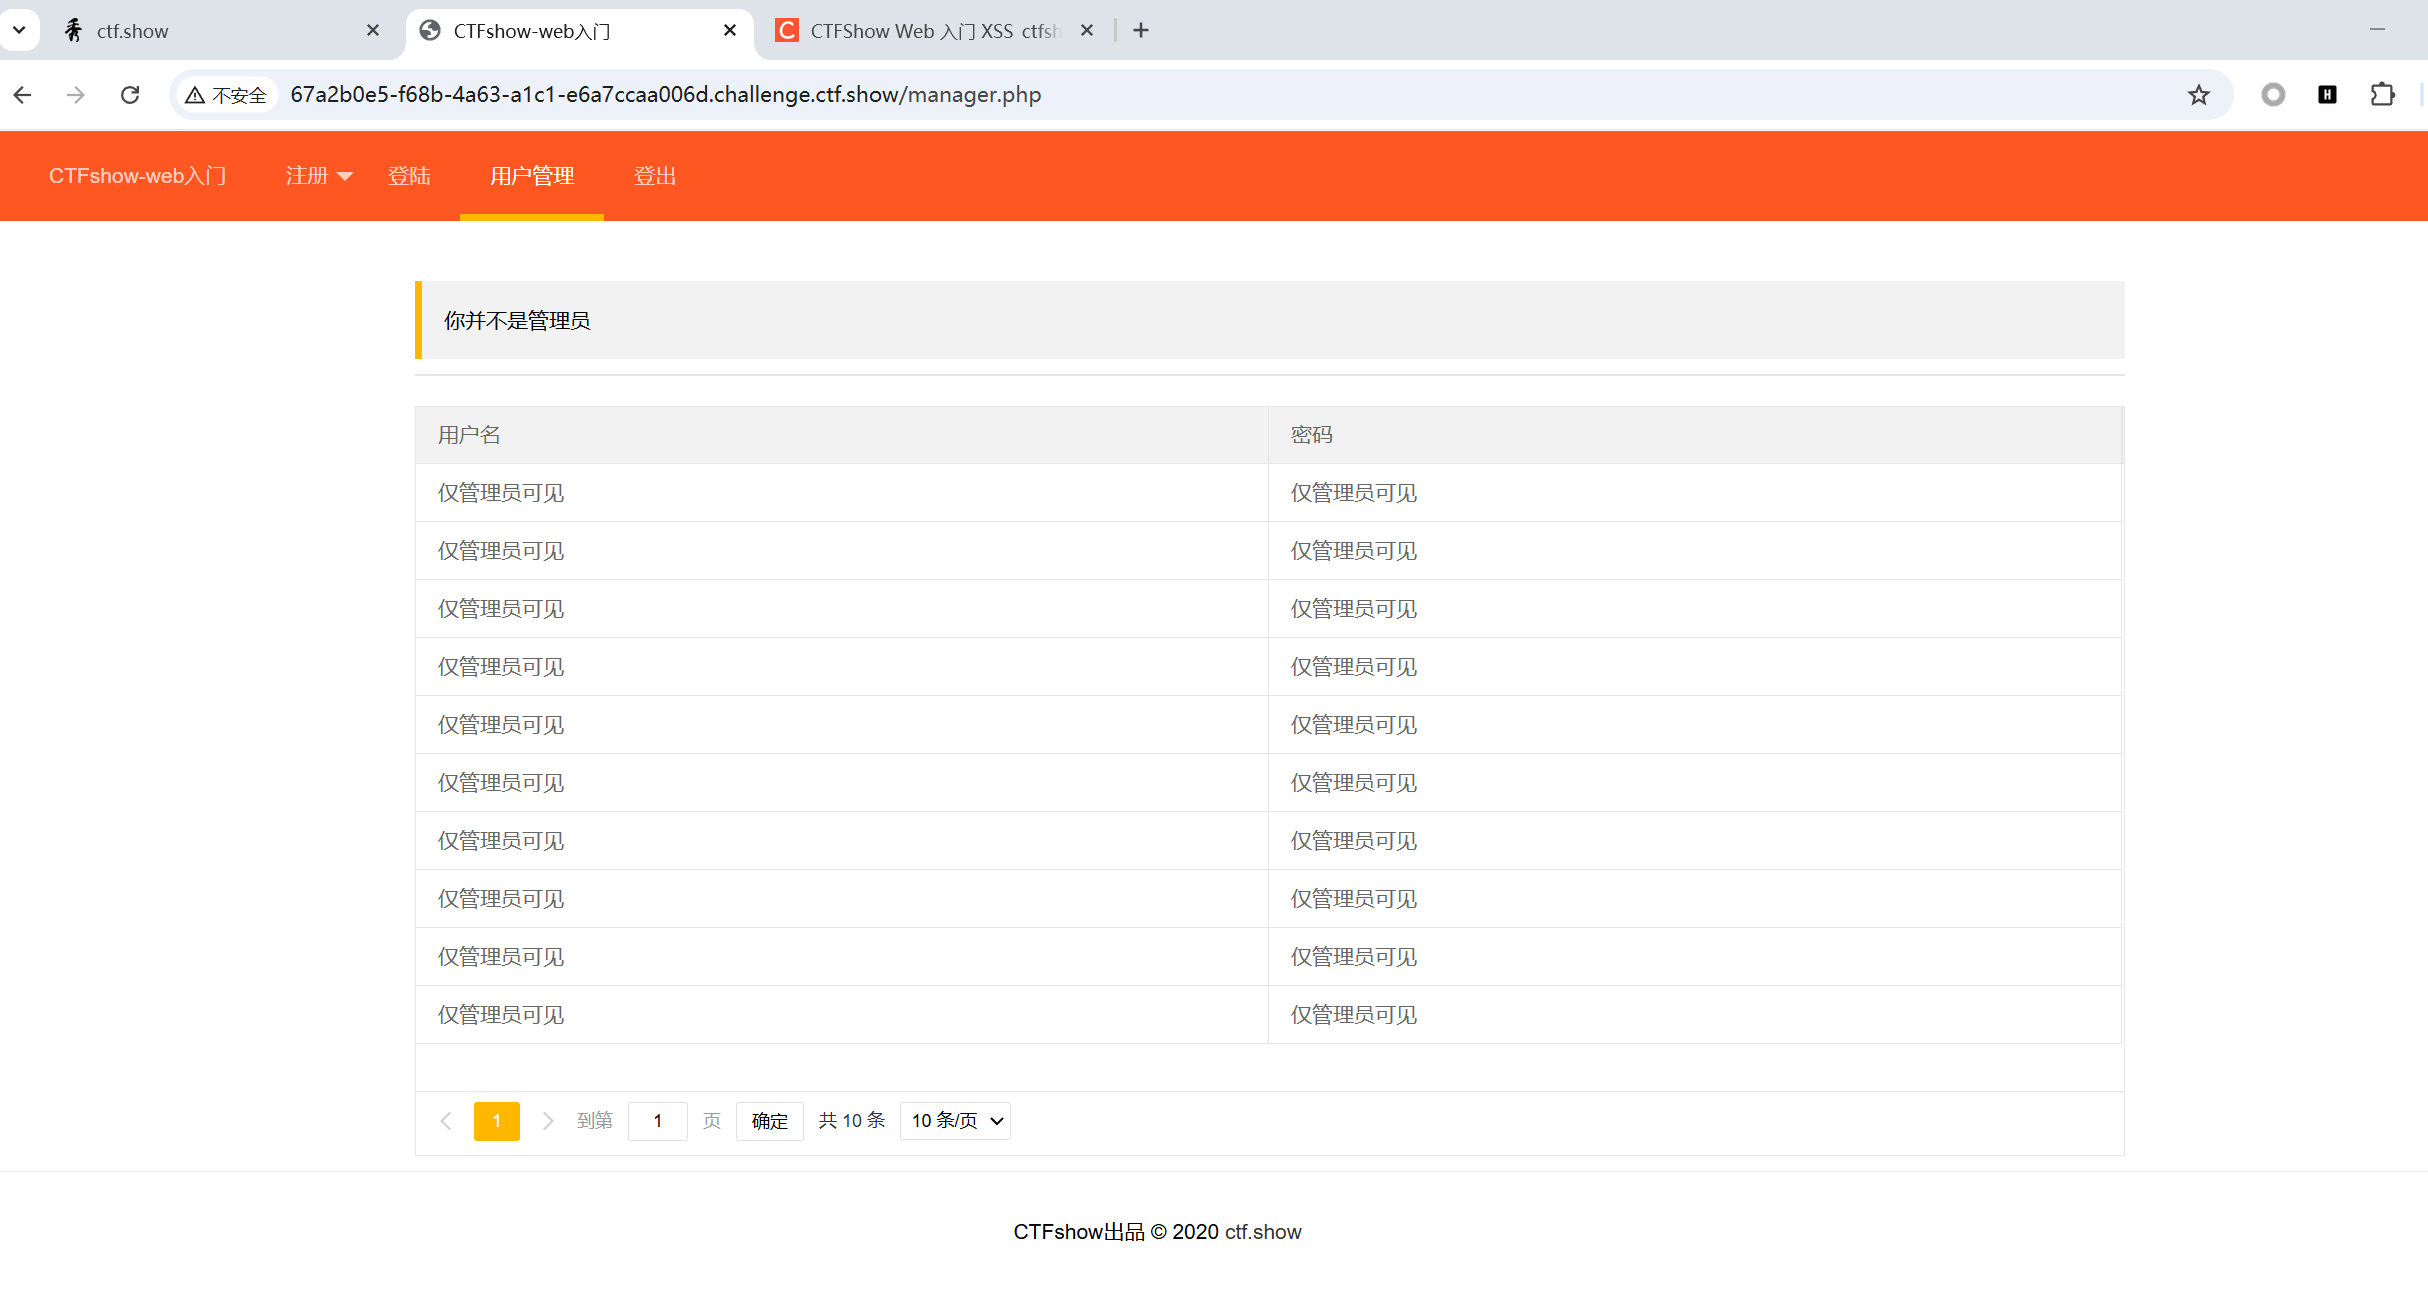2428x1299 pixels.
Task: Bookmark this page with the star icon
Action: [2198, 95]
